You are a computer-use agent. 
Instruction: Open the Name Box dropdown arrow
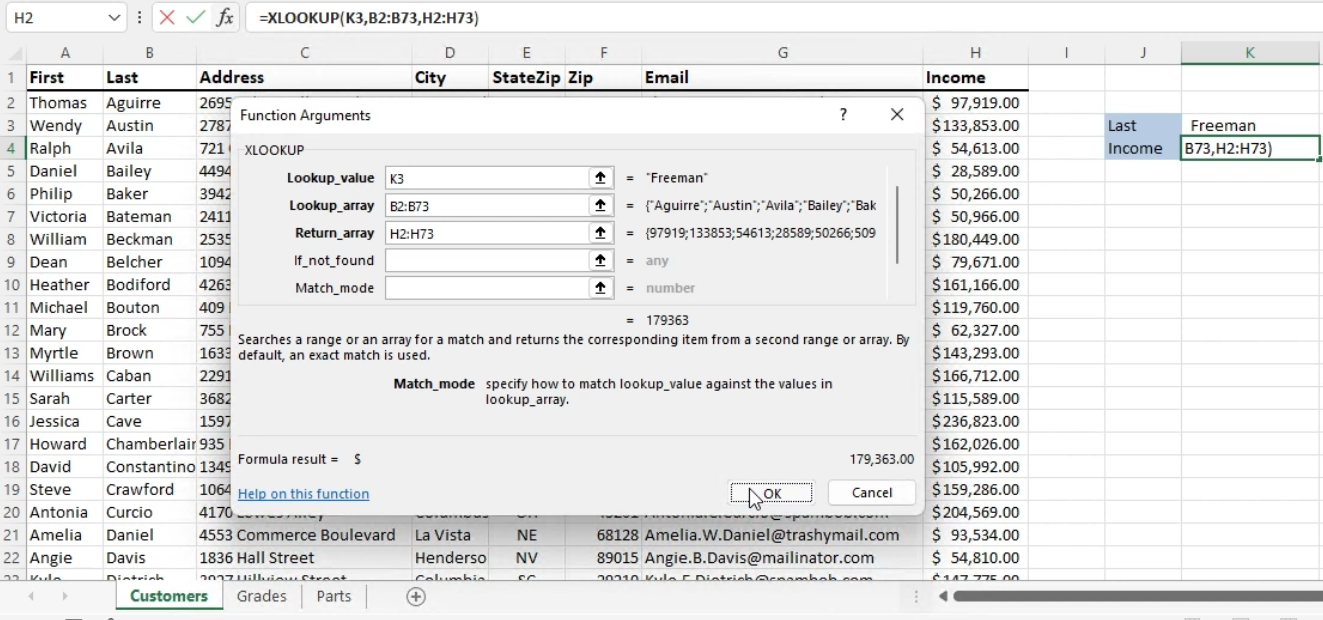pos(113,18)
